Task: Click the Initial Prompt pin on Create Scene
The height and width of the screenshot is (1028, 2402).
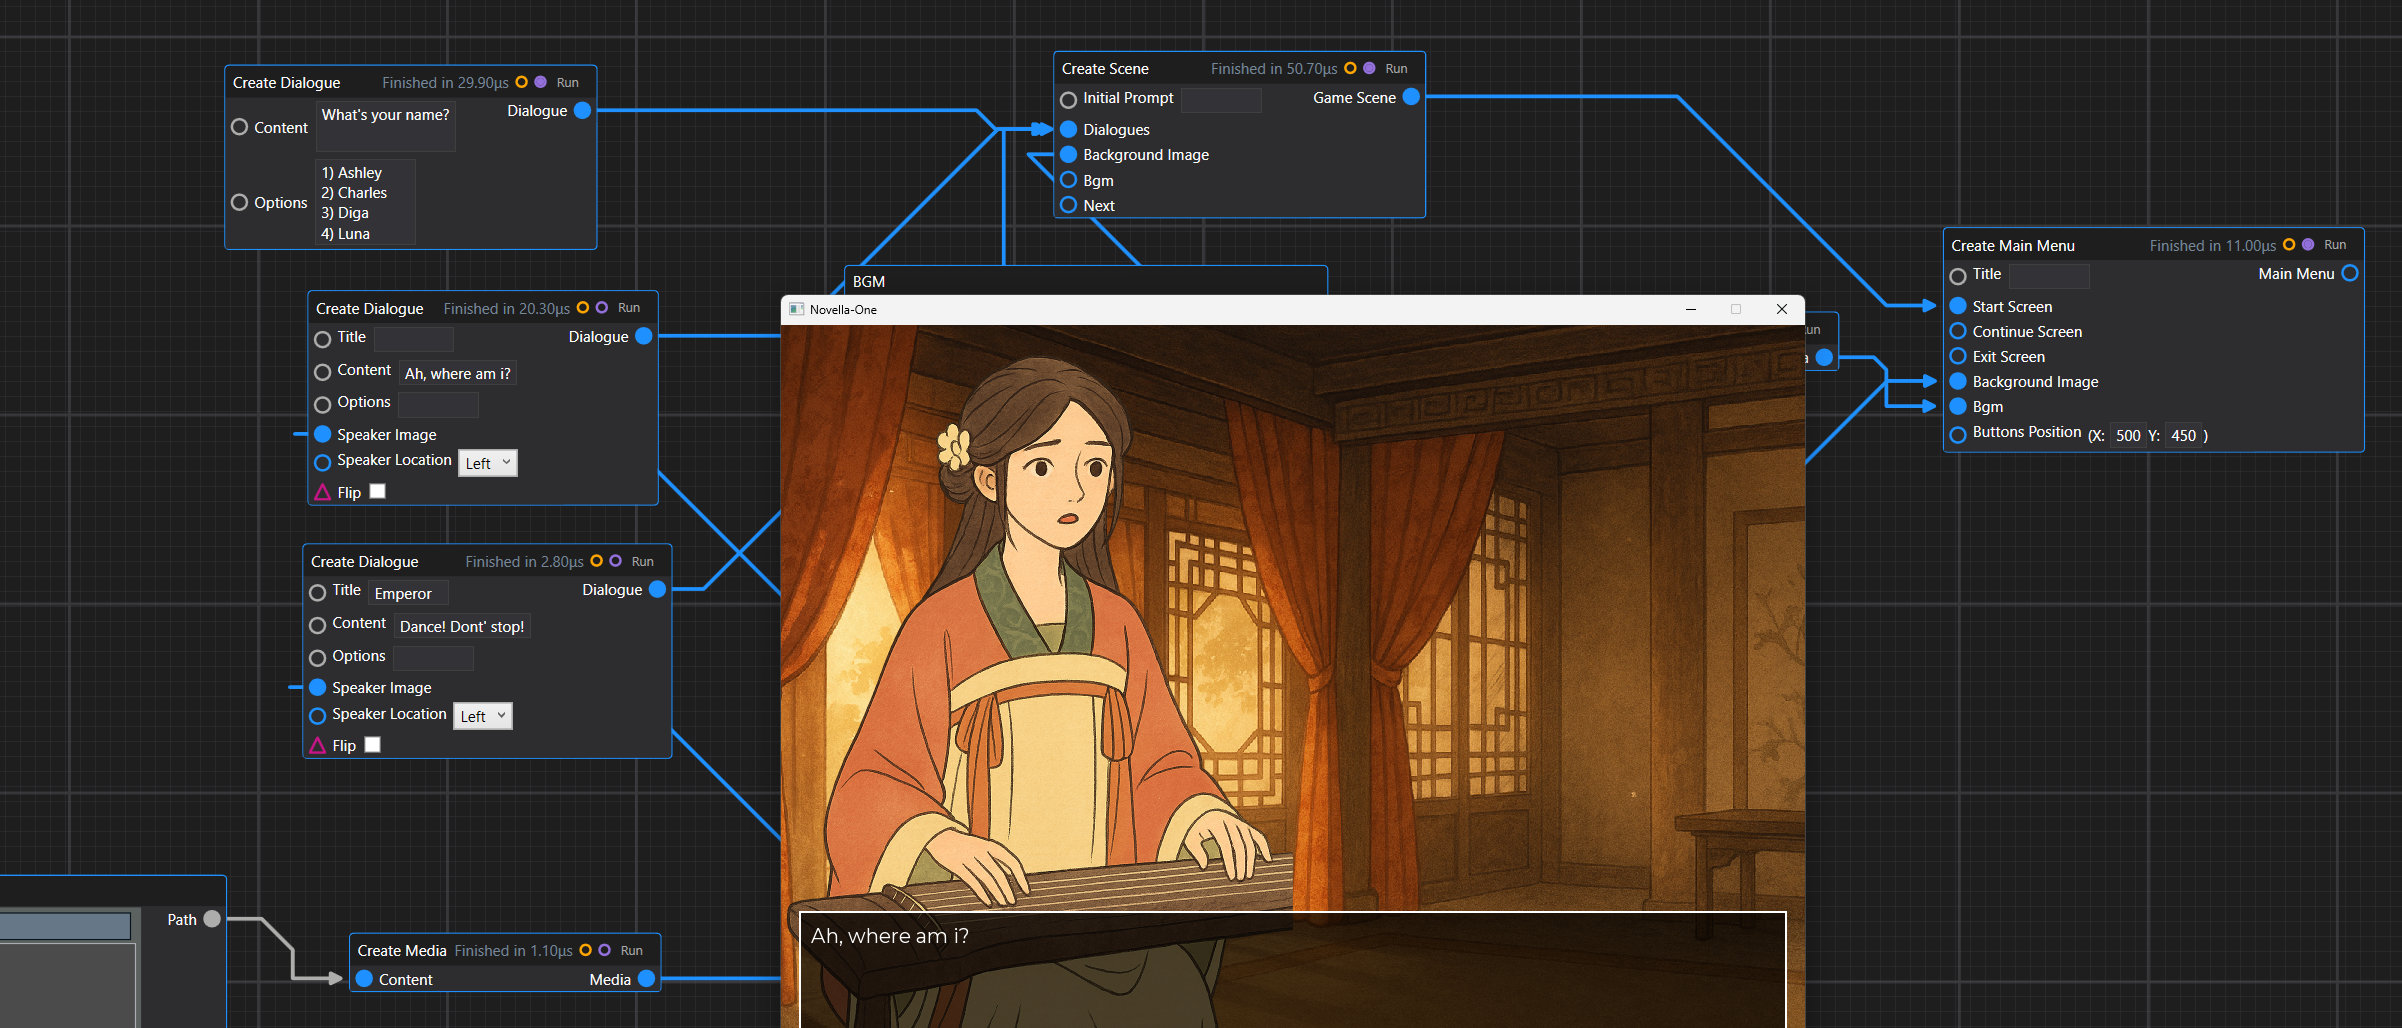Action: point(1068,99)
